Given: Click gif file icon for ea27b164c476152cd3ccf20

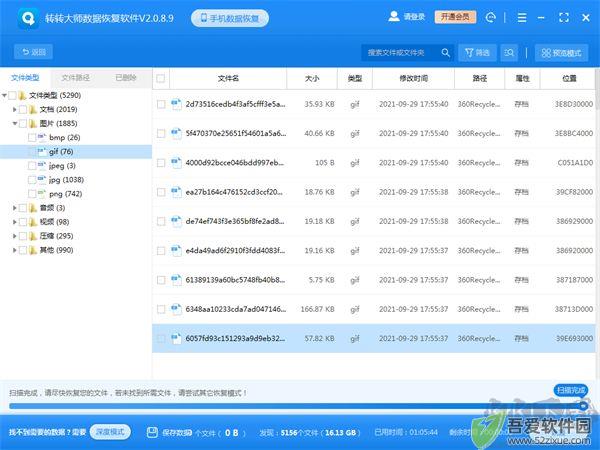Looking at the screenshot, I should [x=176, y=192].
